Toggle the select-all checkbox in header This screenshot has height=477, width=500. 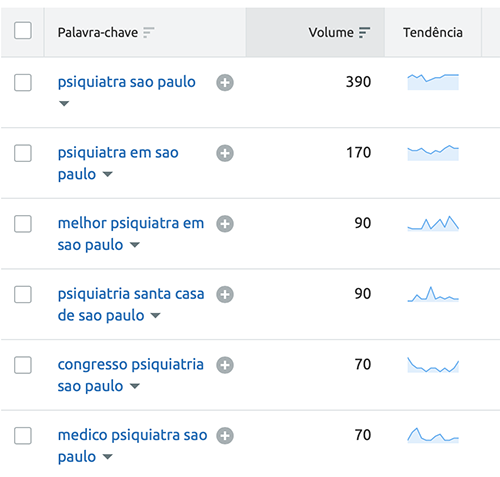[x=23, y=31]
